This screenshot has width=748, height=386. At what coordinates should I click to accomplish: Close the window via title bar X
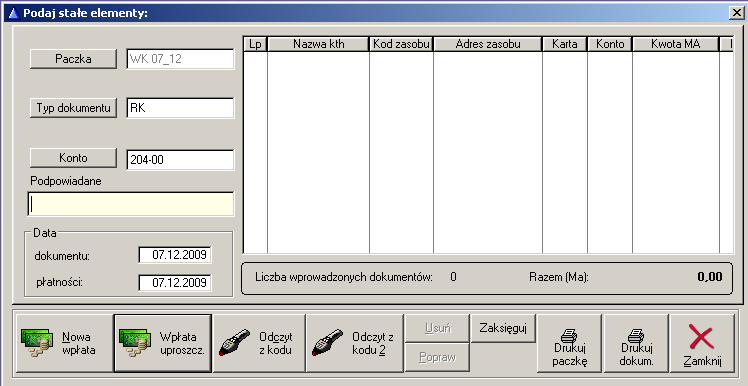(x=736, y=13)
